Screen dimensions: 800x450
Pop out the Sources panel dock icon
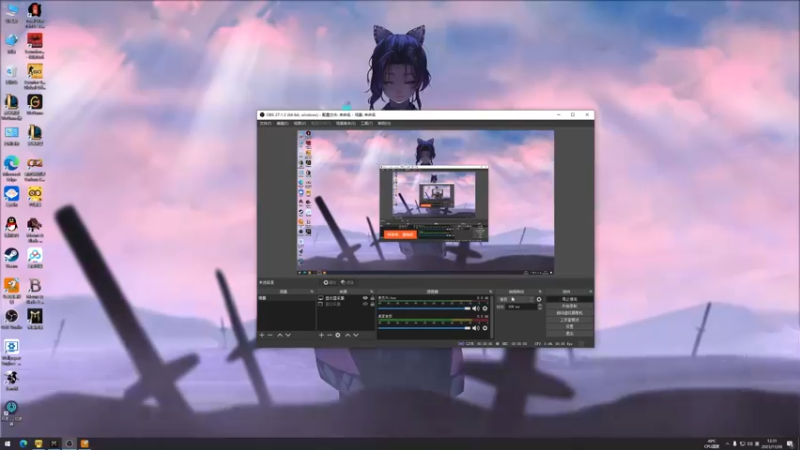coord(371,292)
